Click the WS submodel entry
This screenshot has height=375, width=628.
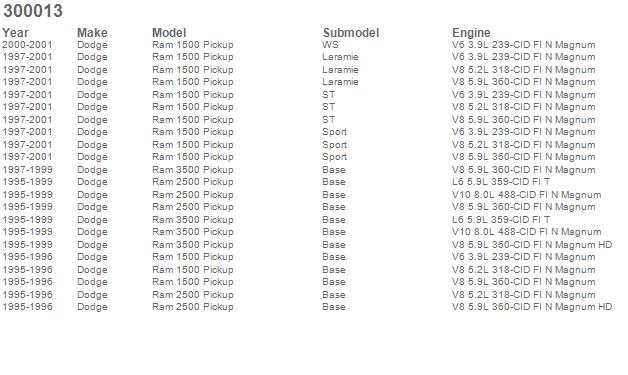[x=330, y=45]
